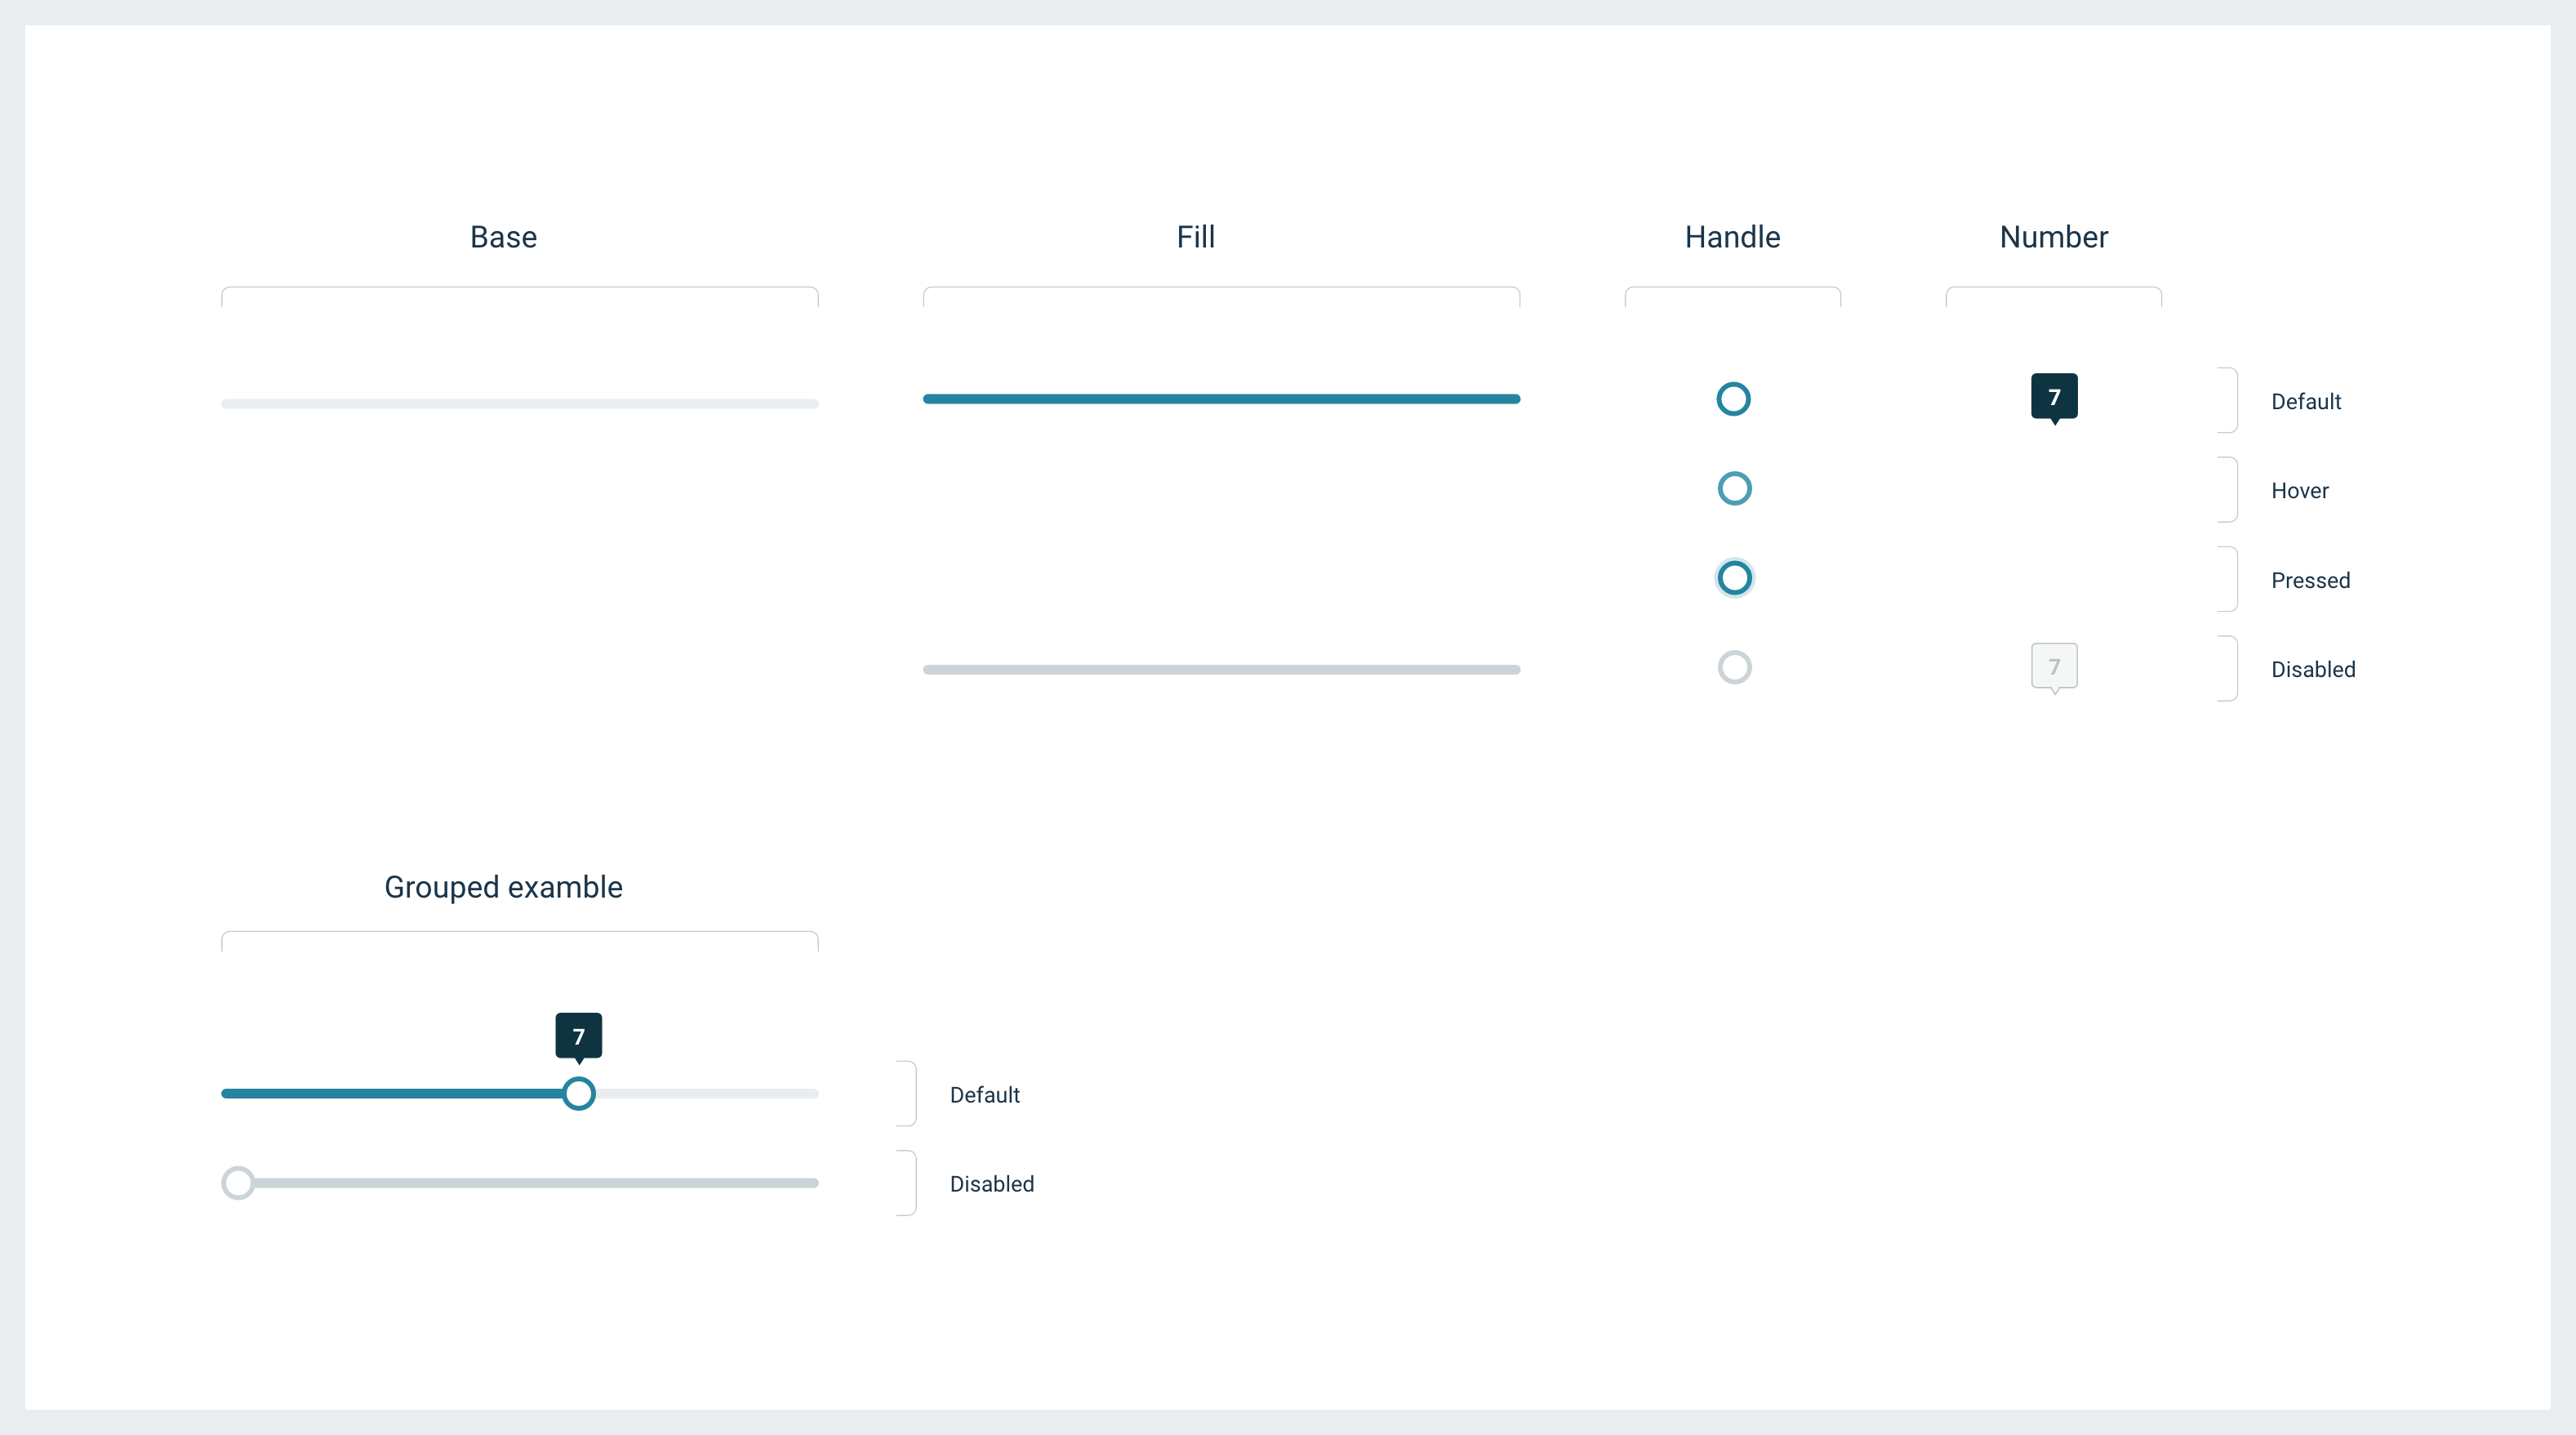Click the pressed state slider handle
The width and height of the screenshot is (2576, 1435).
pyautogui.click(x=1734, y=577)
